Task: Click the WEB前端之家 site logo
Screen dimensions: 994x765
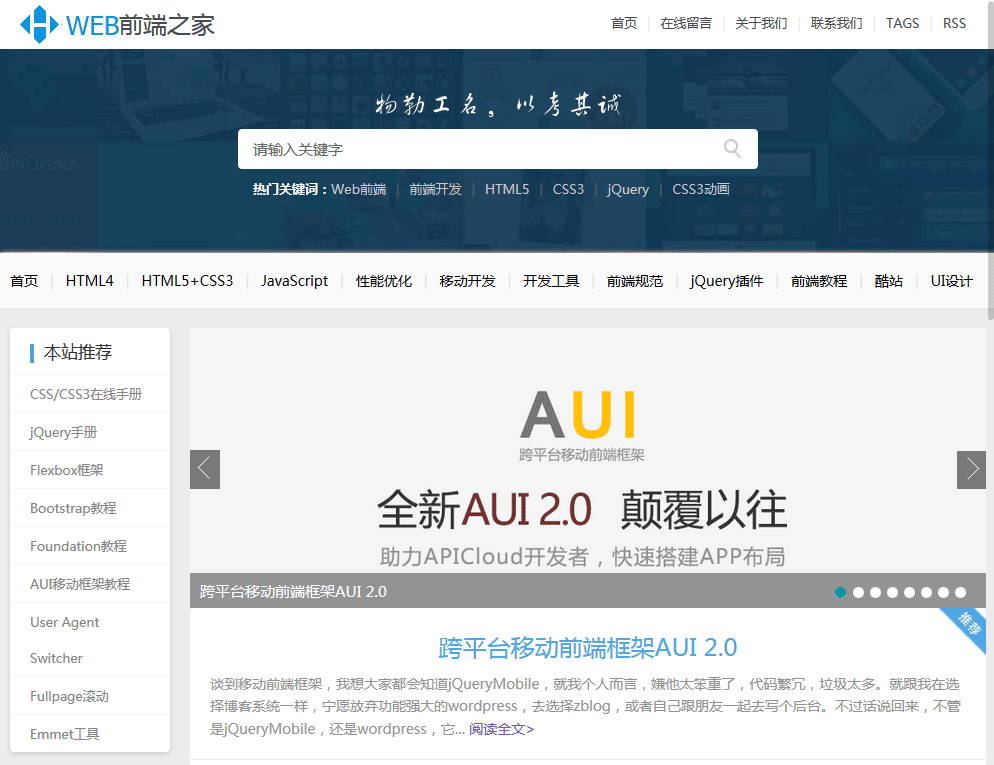Action: pos(117,25)
